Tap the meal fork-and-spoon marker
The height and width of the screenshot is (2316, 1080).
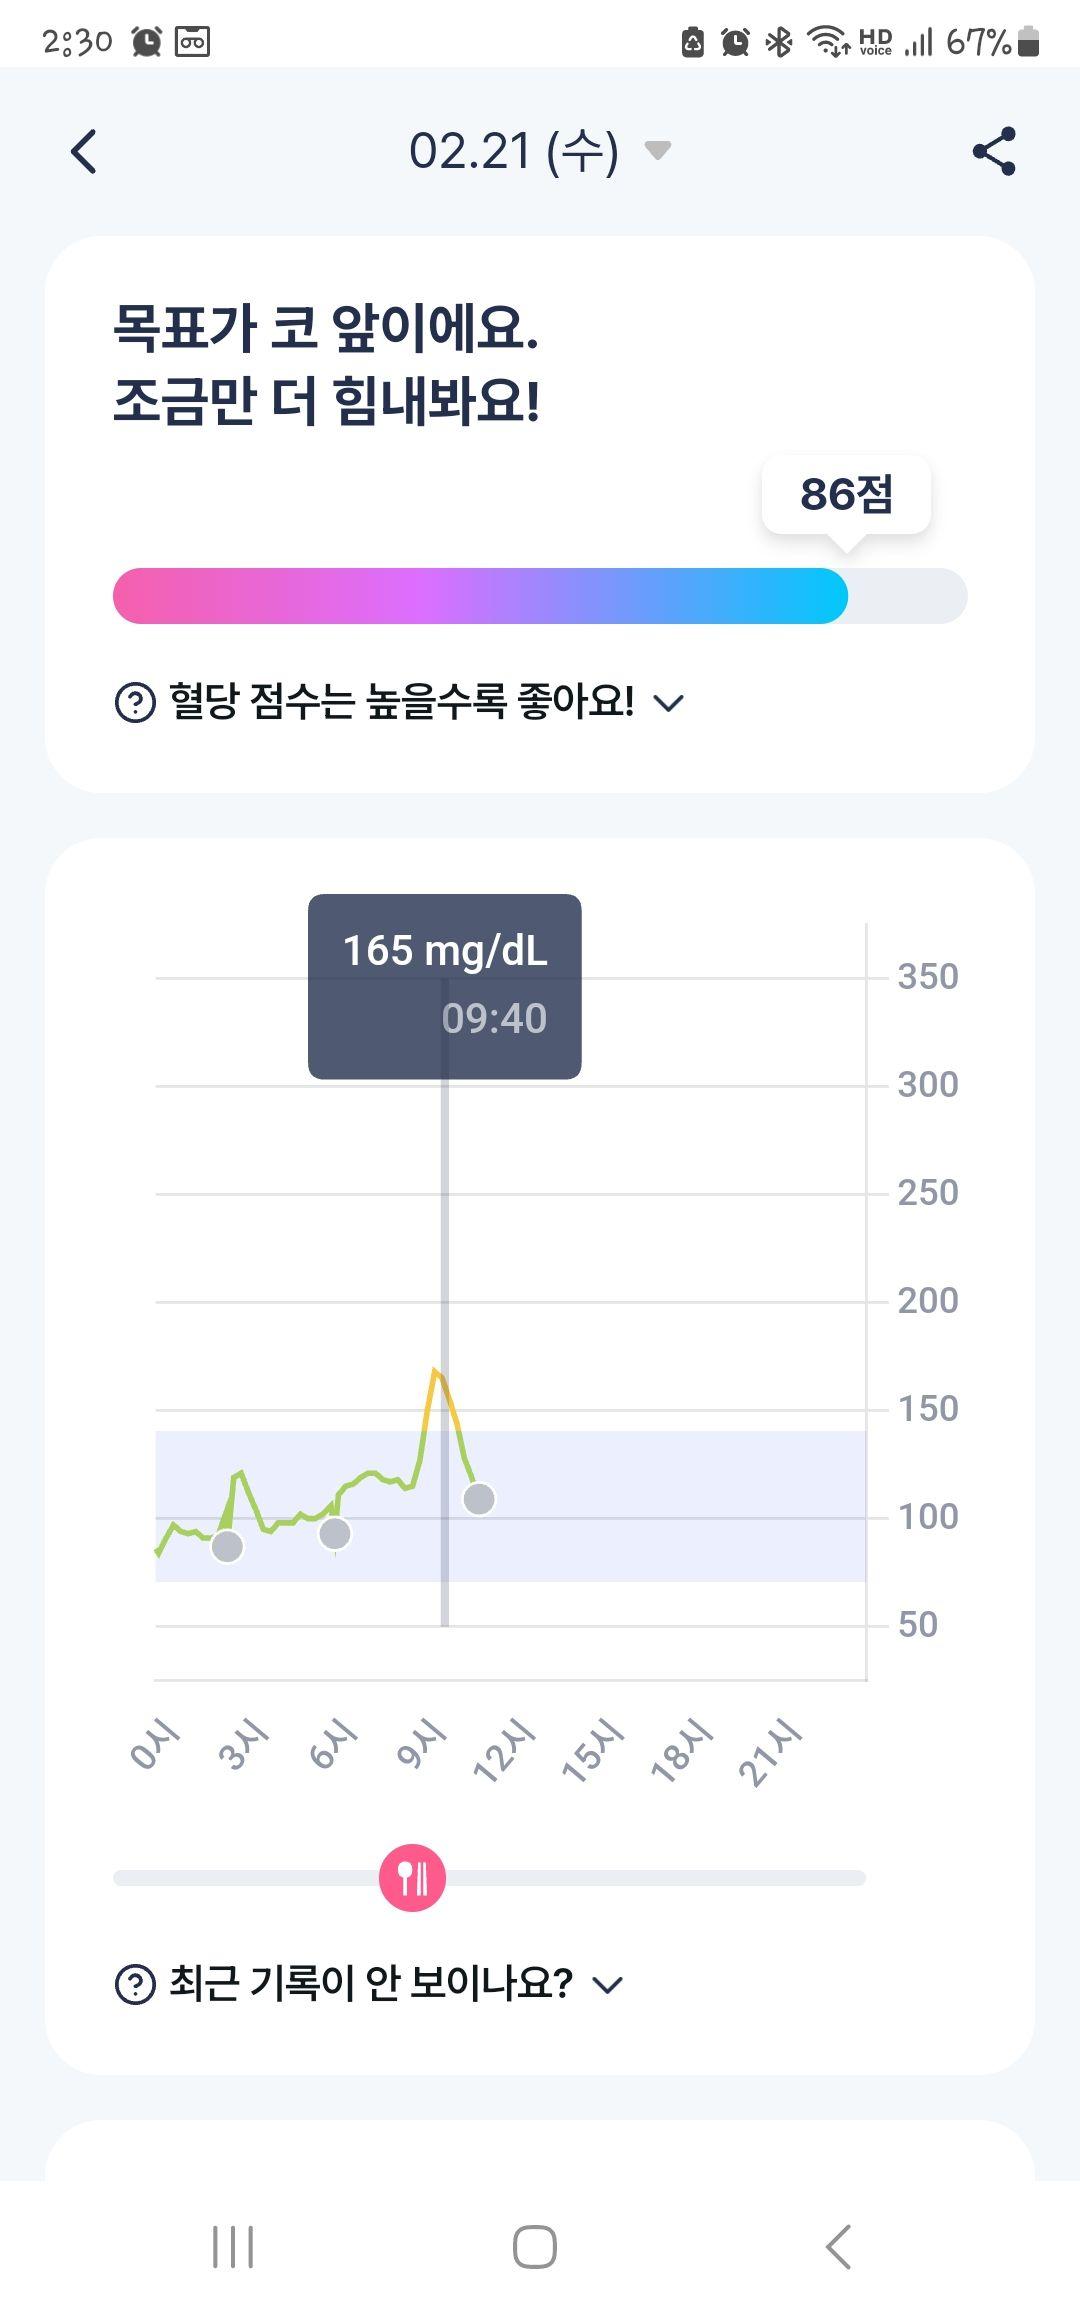412,1878
